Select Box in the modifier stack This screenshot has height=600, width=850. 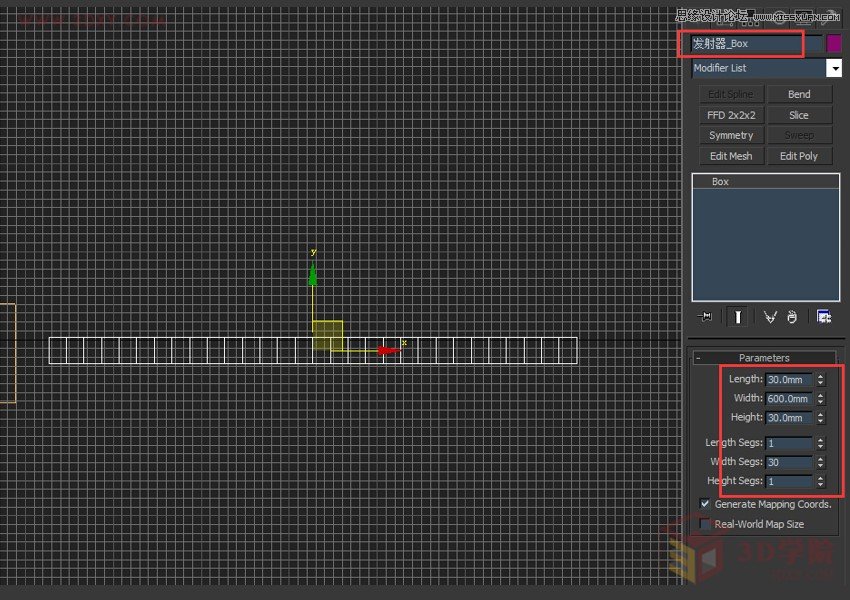tap(720, 182)
